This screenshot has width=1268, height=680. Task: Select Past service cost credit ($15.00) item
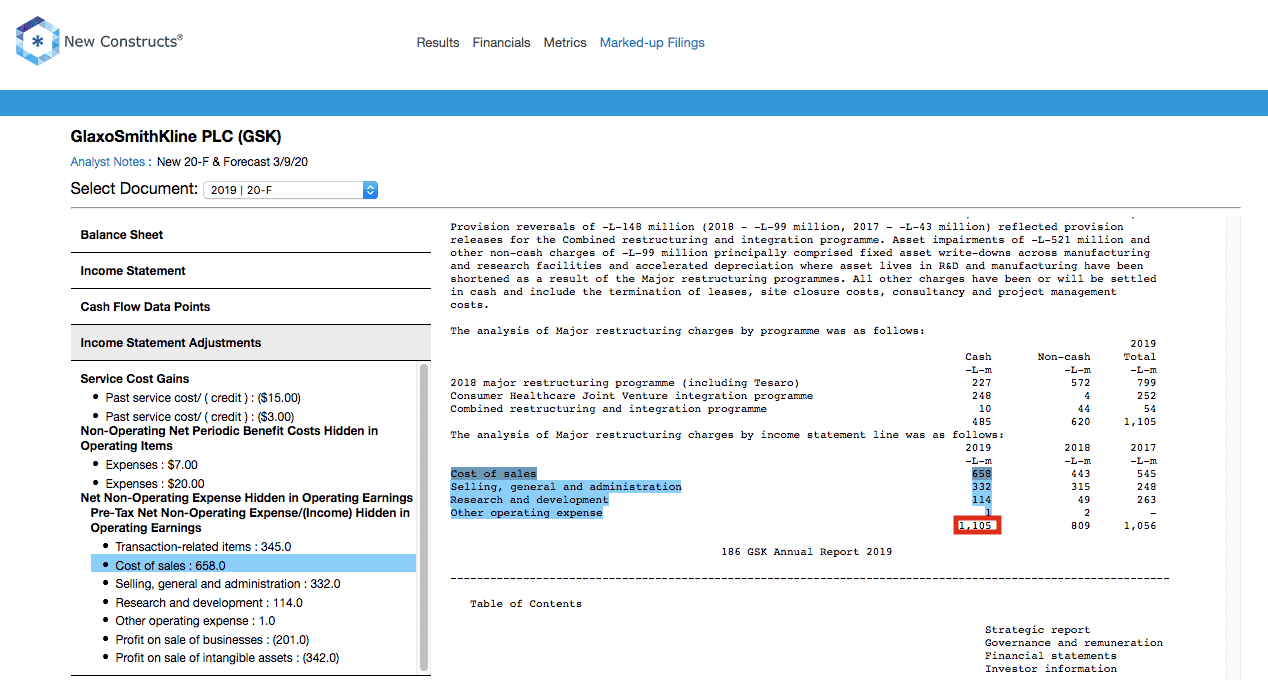pyautogui.click(x=203, y=398)
